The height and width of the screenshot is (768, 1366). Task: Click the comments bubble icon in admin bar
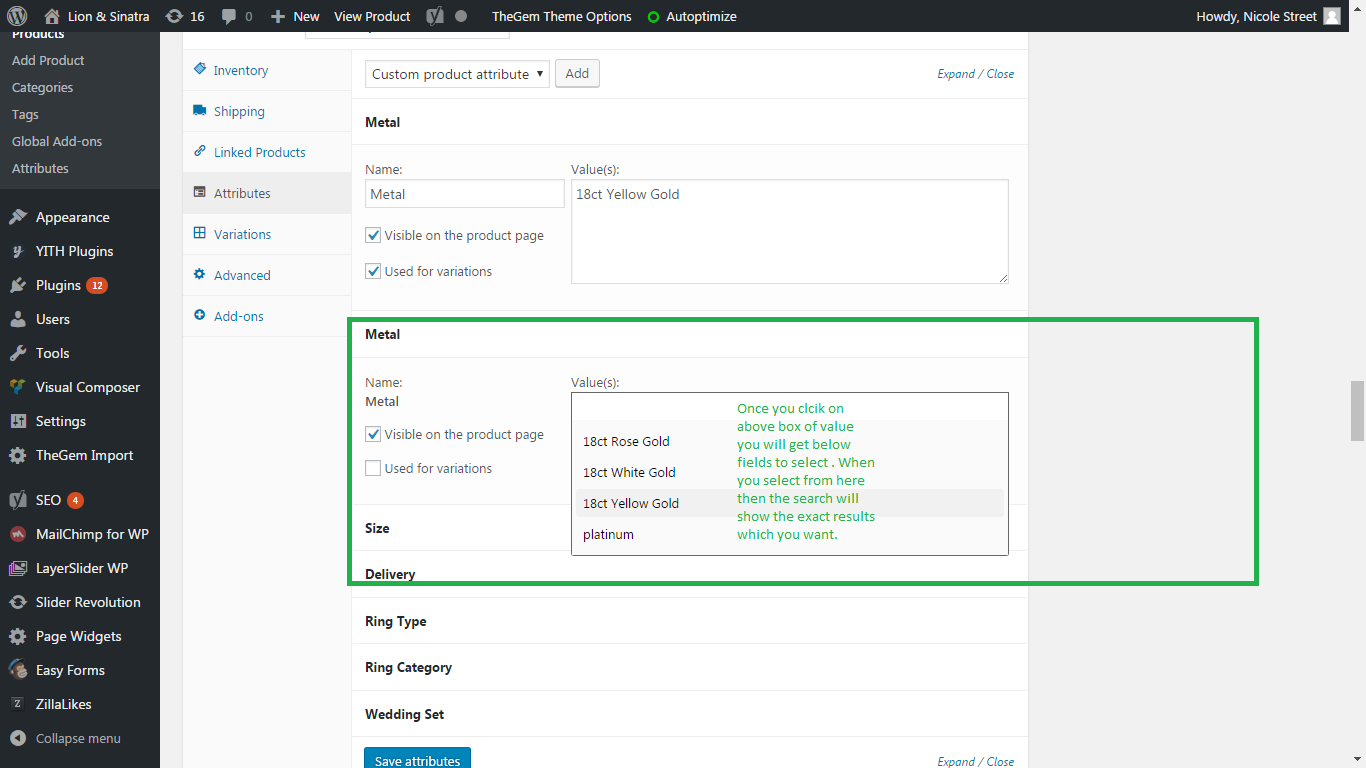click(x=229, y=16)
